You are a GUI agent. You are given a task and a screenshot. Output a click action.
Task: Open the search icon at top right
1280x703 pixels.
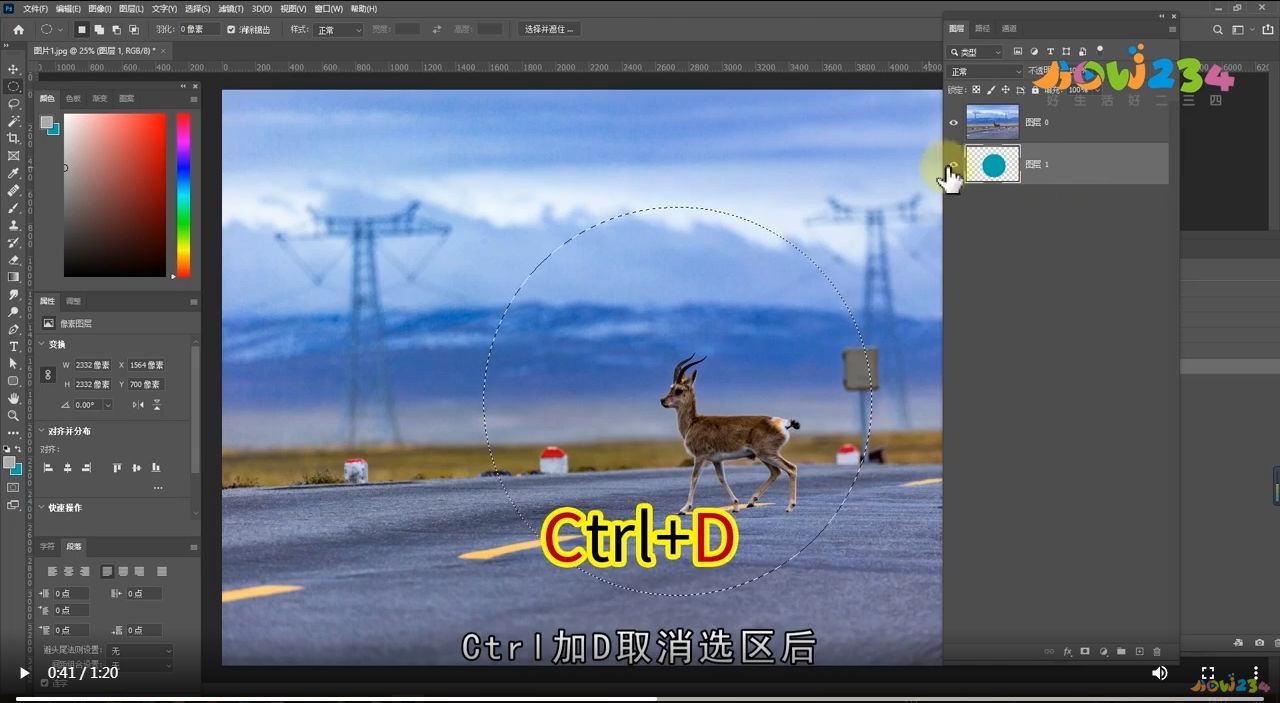click(x=1217, y=30)
